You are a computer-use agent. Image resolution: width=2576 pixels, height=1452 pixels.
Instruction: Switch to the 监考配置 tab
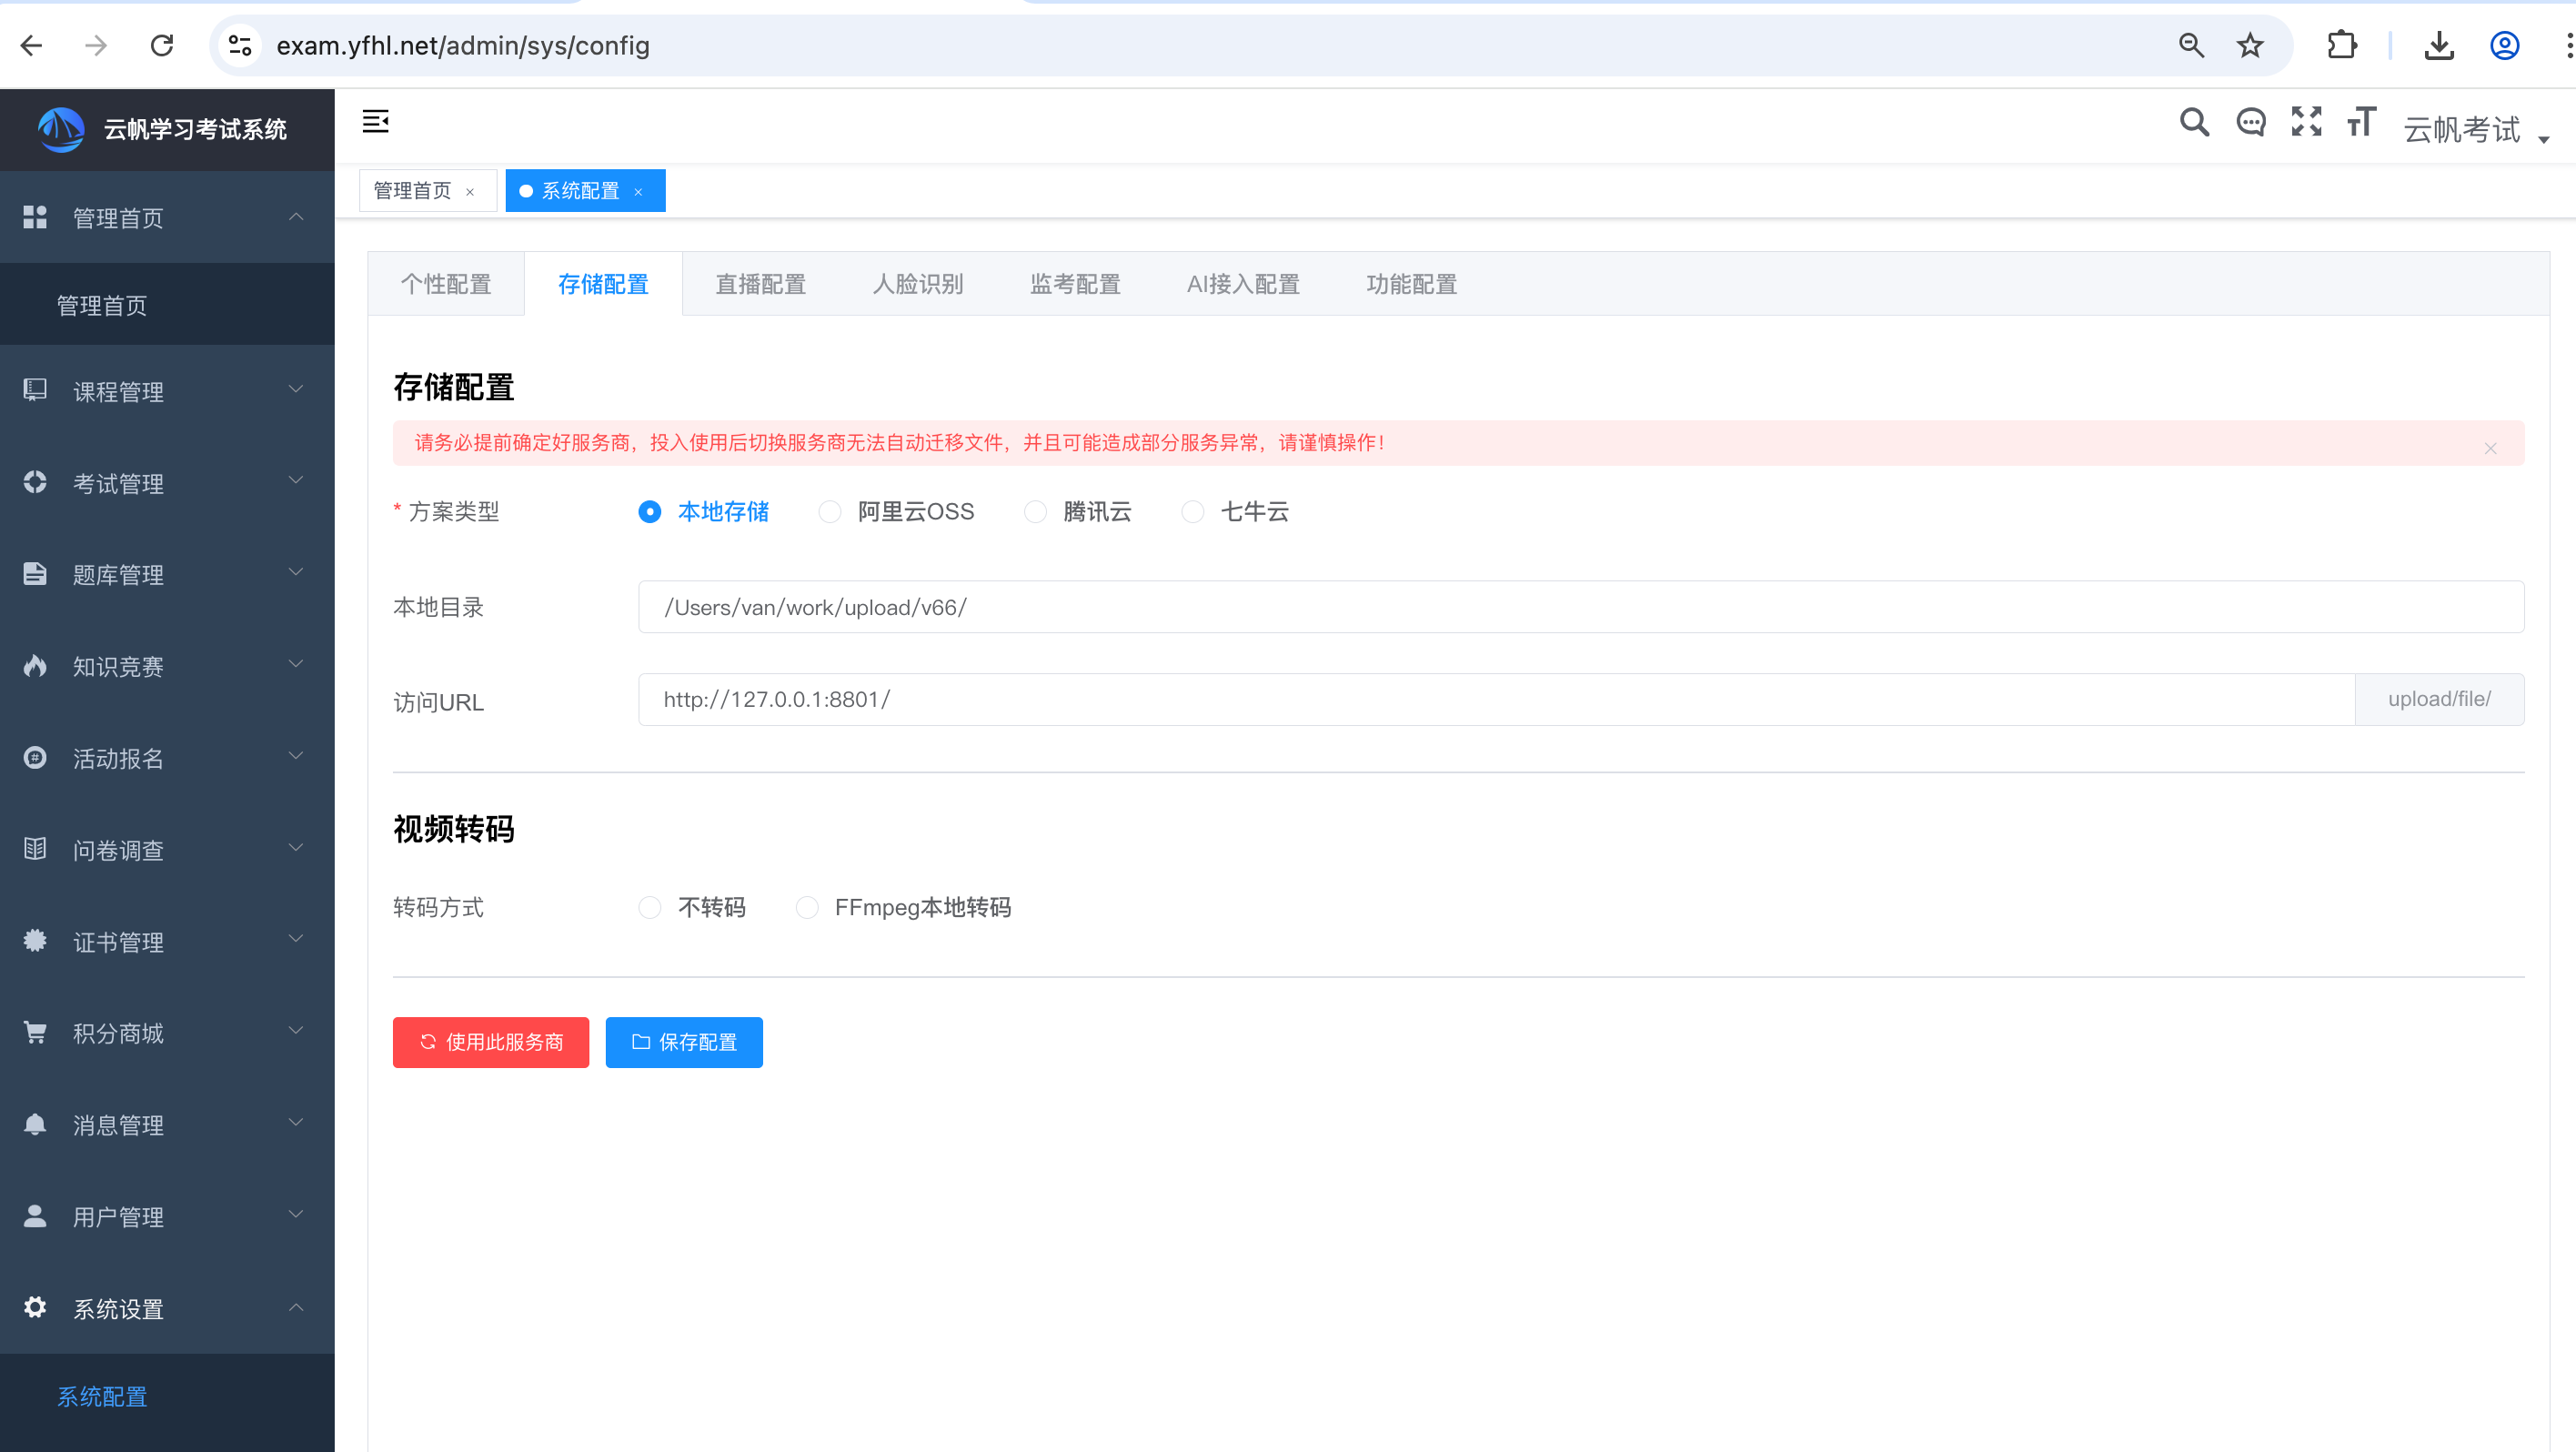point(1075,284)
